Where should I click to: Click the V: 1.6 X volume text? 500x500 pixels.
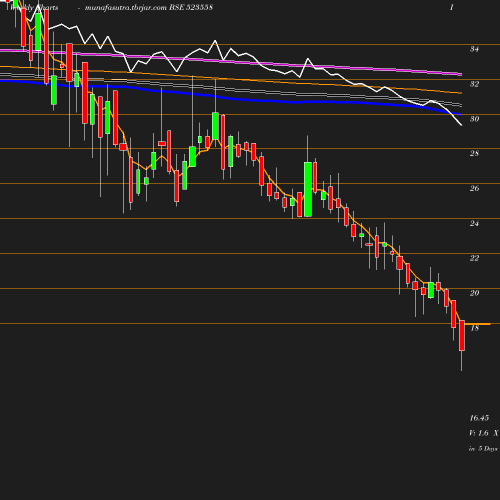coord(484,433)
